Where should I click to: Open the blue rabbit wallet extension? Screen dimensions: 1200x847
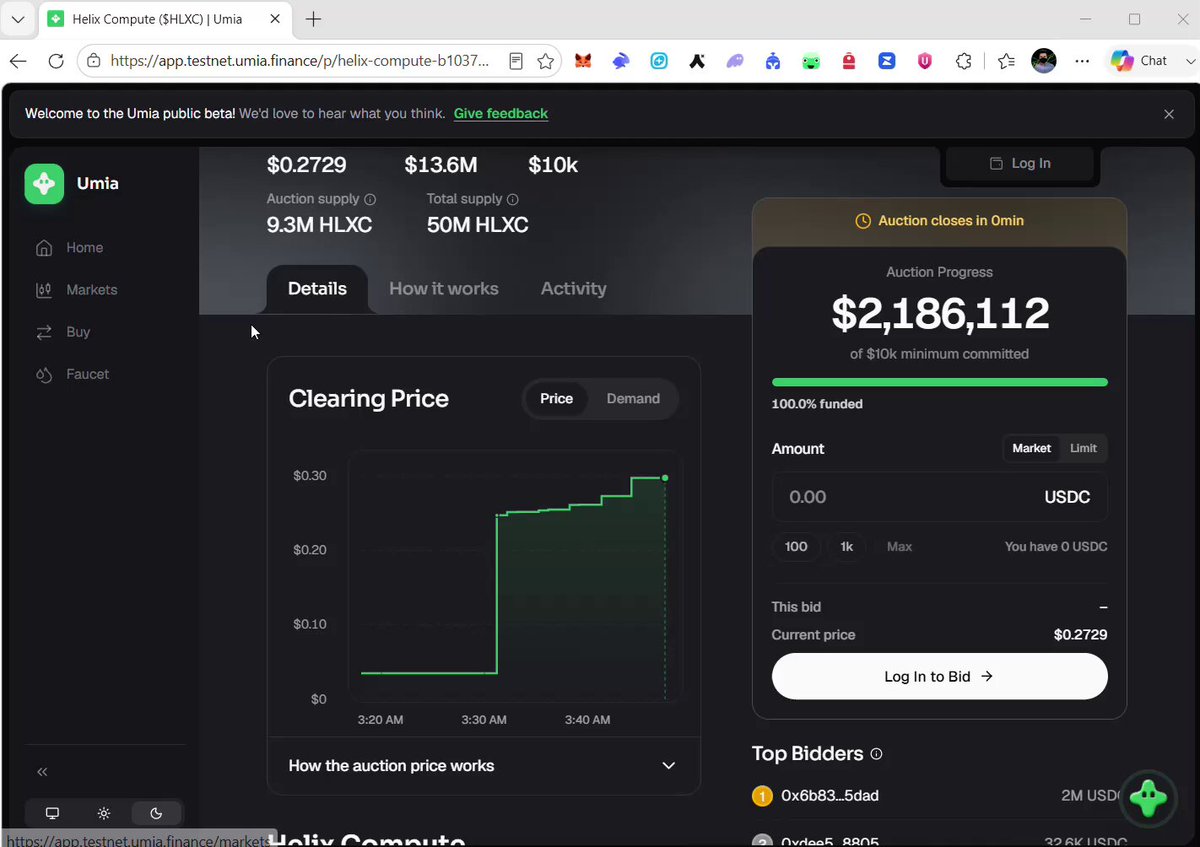pos(621,61)
